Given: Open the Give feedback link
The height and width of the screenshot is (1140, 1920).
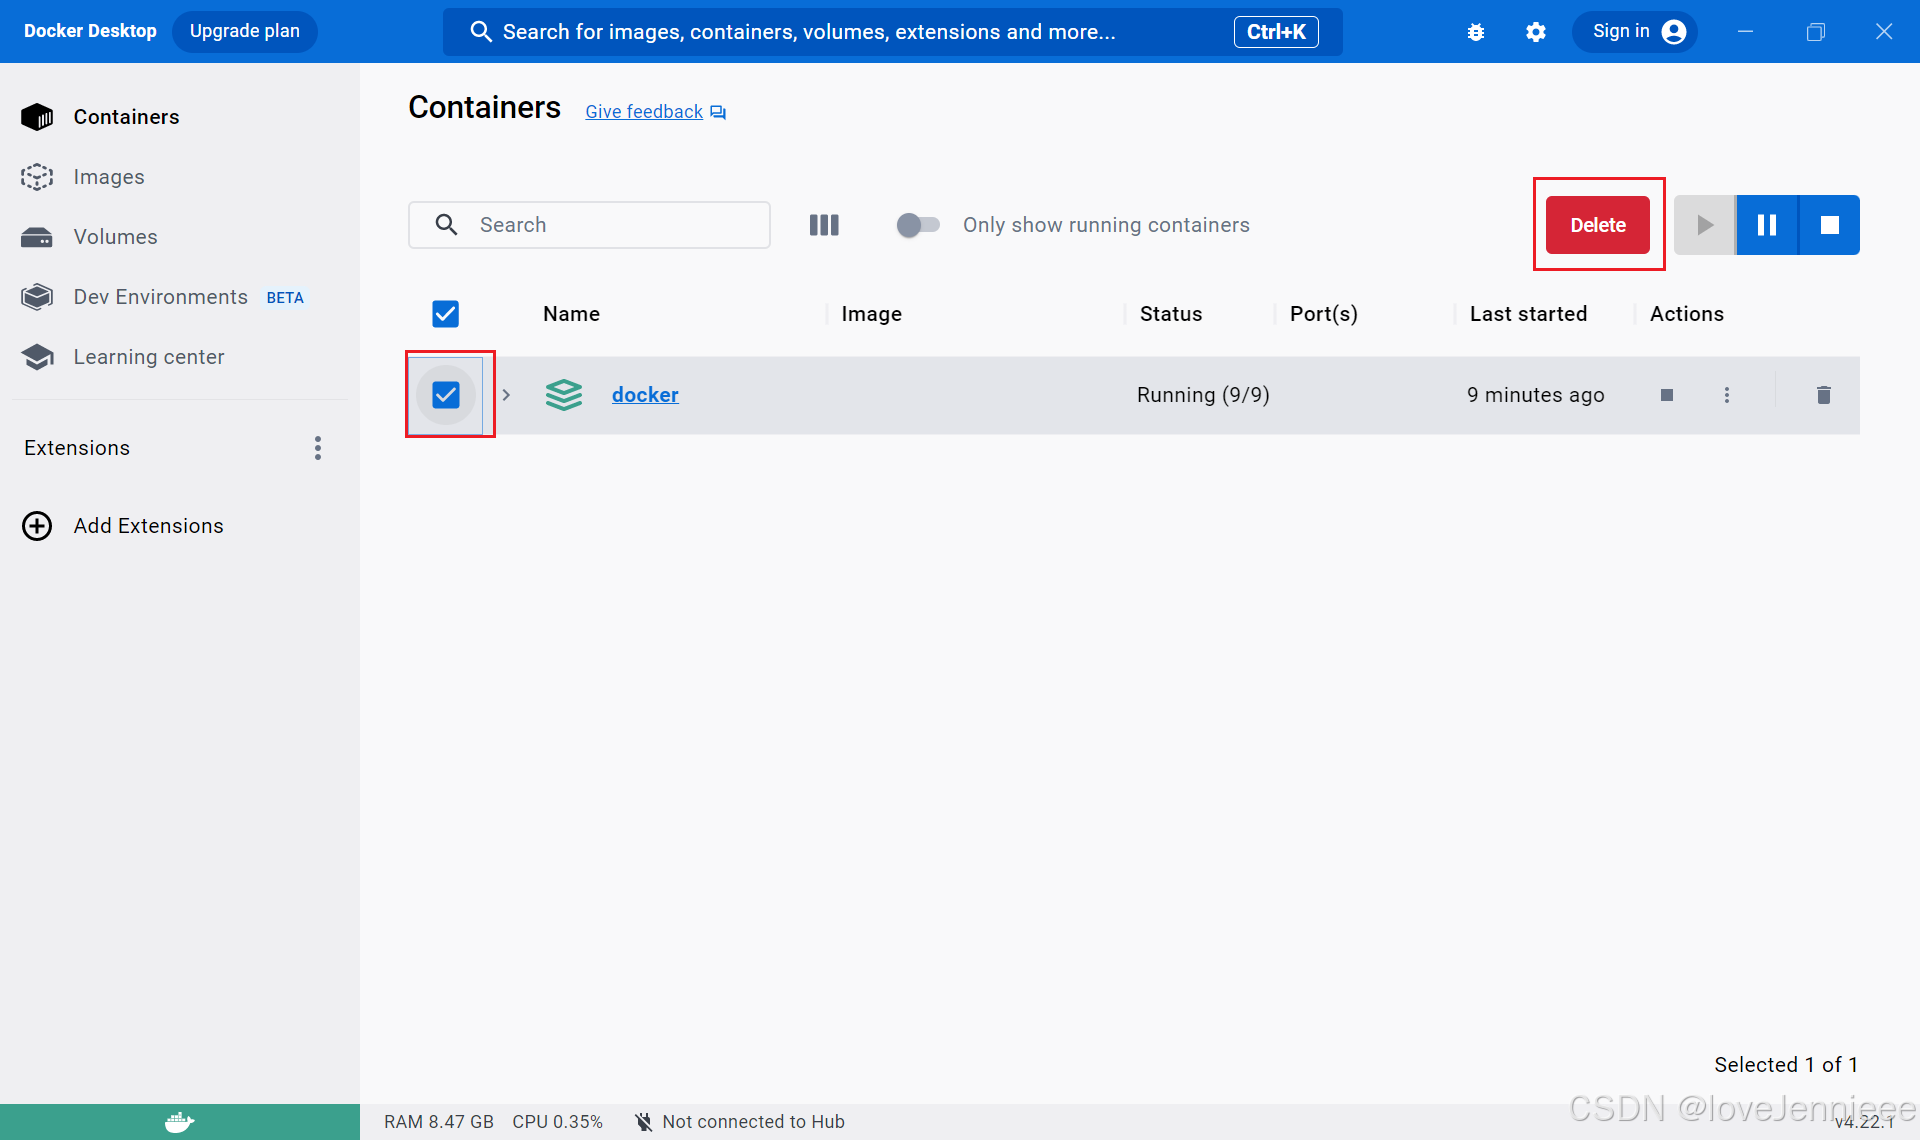Looking at the screenshot, I should pos(644,112).
